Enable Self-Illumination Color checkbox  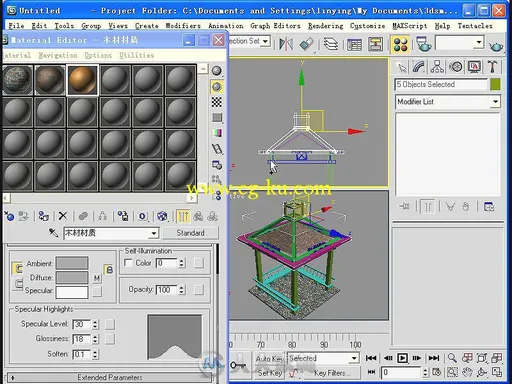pos(128,263)
